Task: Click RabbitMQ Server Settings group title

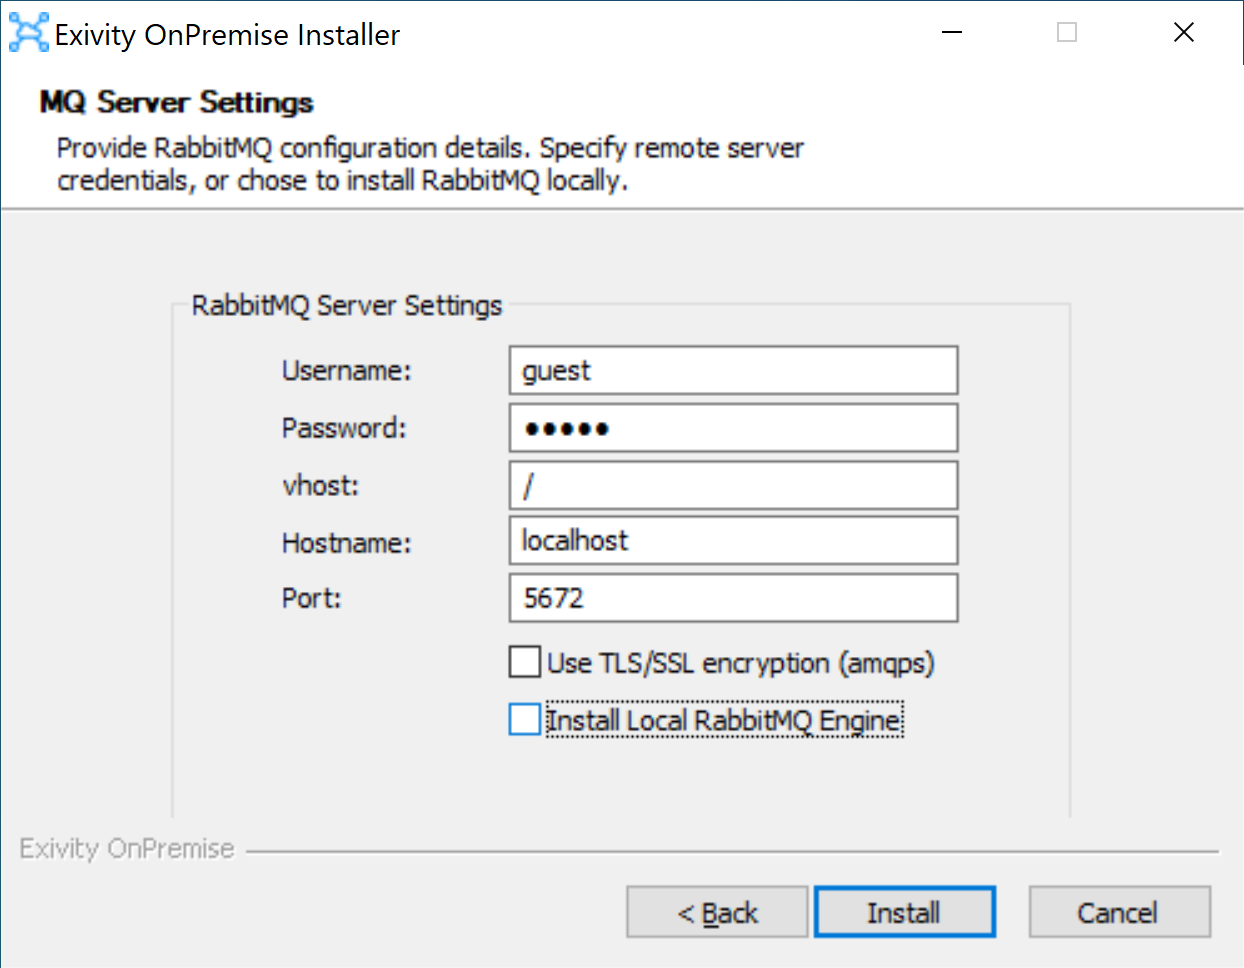Action: click(346, 305)
